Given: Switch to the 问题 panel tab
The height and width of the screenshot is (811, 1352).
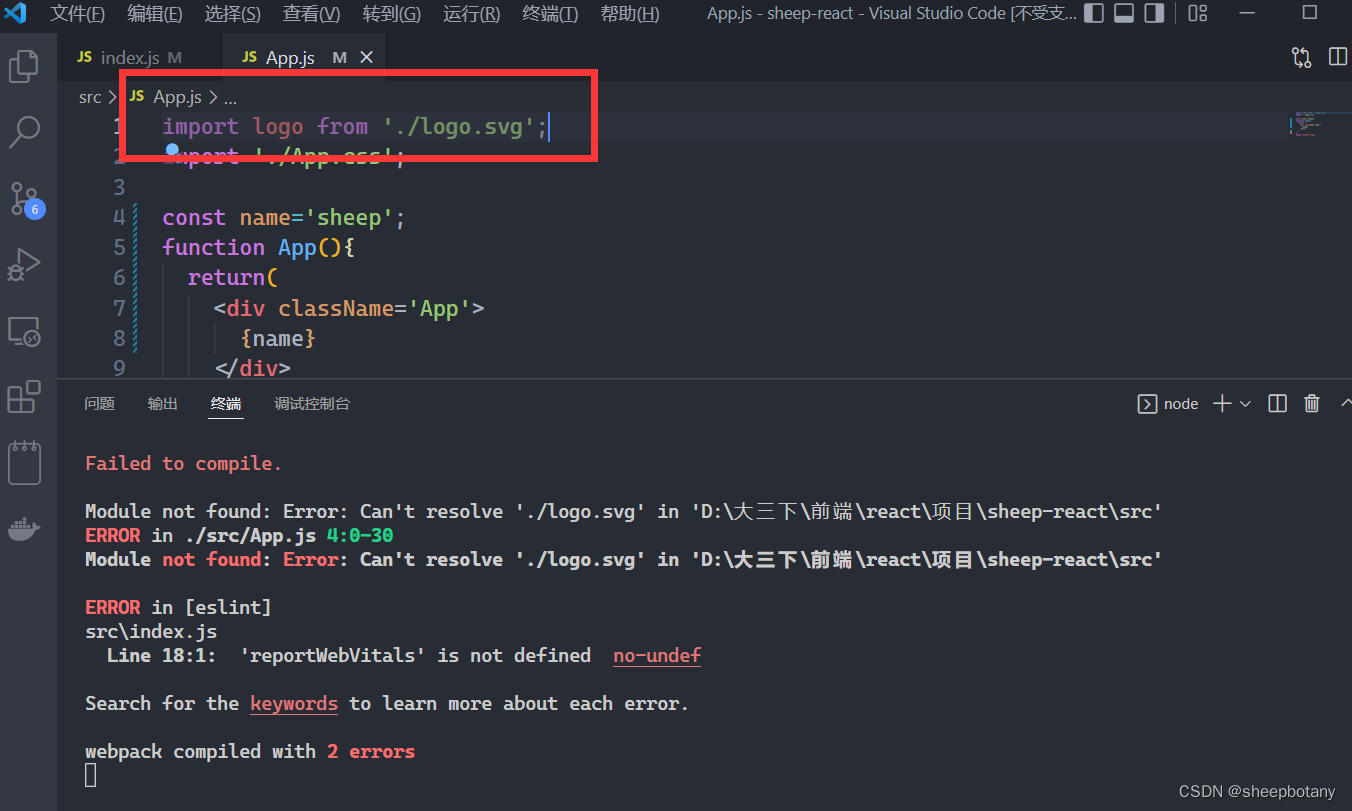Looking at the screenshot, I should click(x=100, y=403).
